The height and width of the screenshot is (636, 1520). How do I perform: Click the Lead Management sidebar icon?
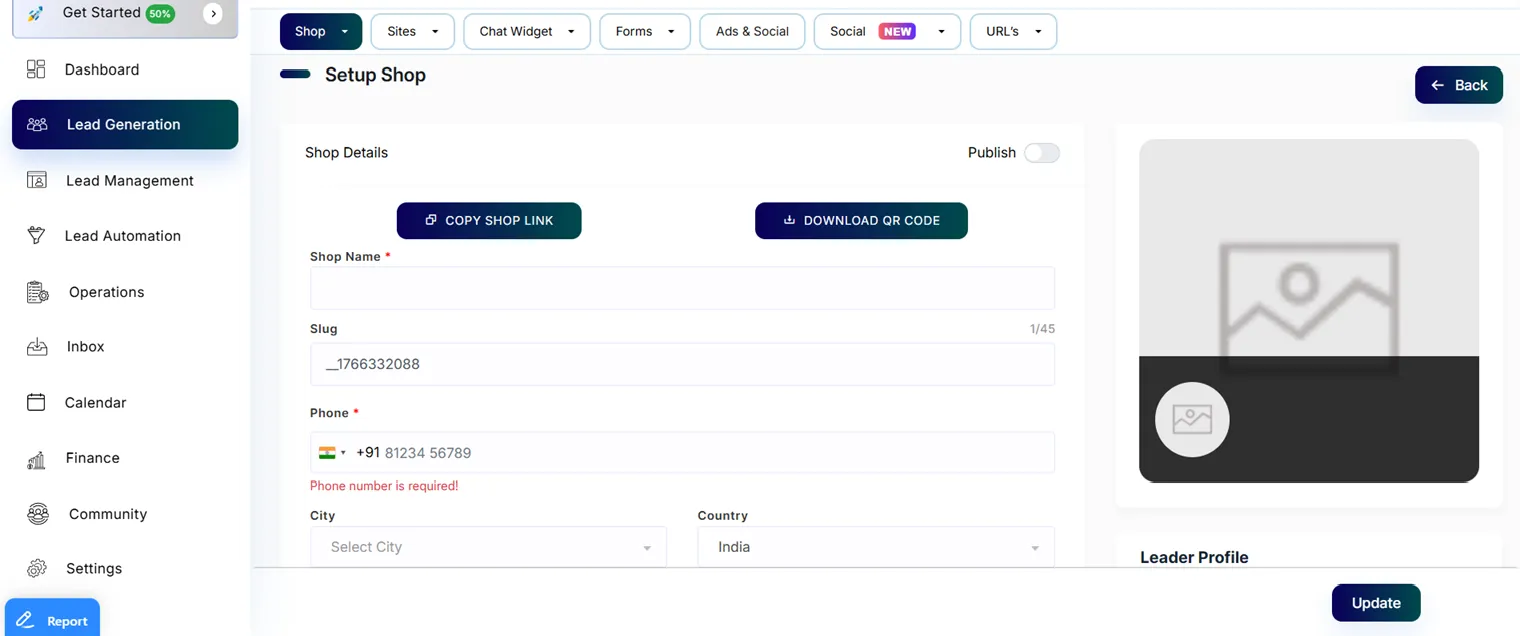point(36,180)
